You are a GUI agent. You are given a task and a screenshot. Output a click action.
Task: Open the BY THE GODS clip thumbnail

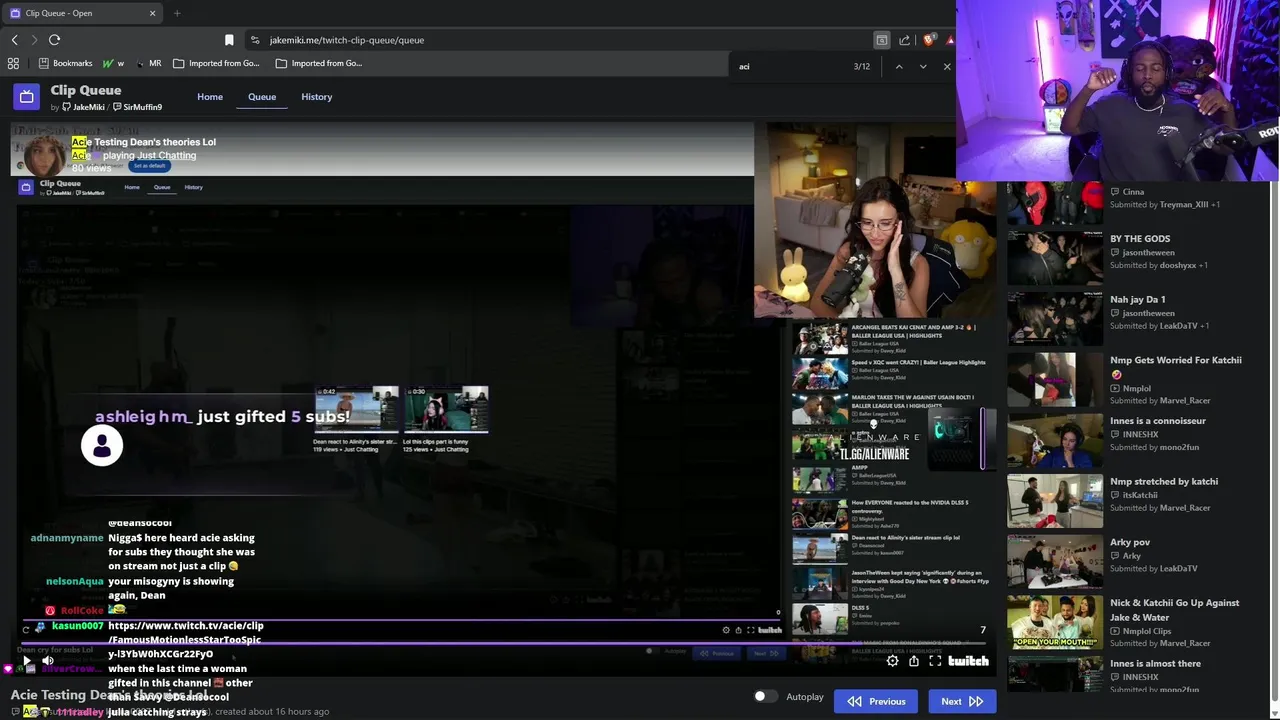1054,258
